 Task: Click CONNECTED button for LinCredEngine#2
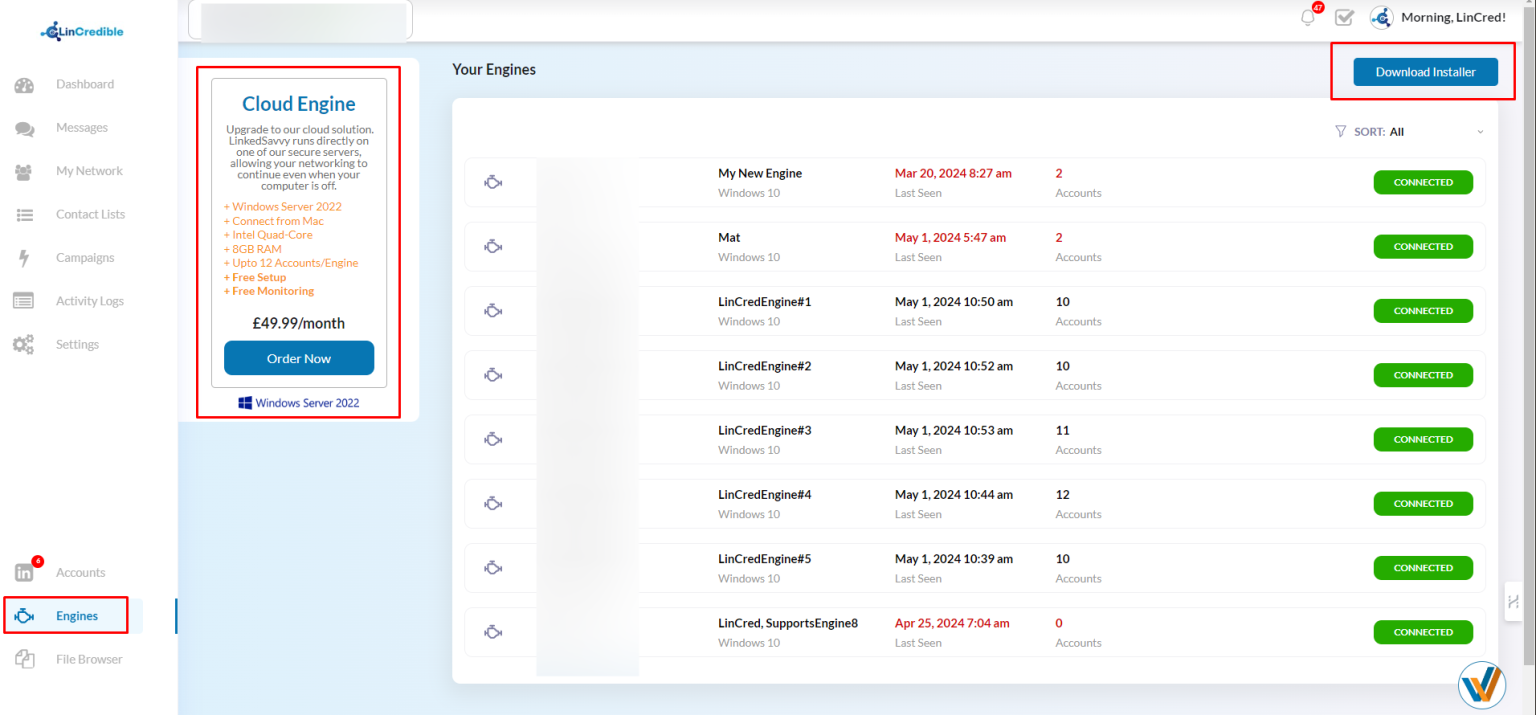point(1423,375)
